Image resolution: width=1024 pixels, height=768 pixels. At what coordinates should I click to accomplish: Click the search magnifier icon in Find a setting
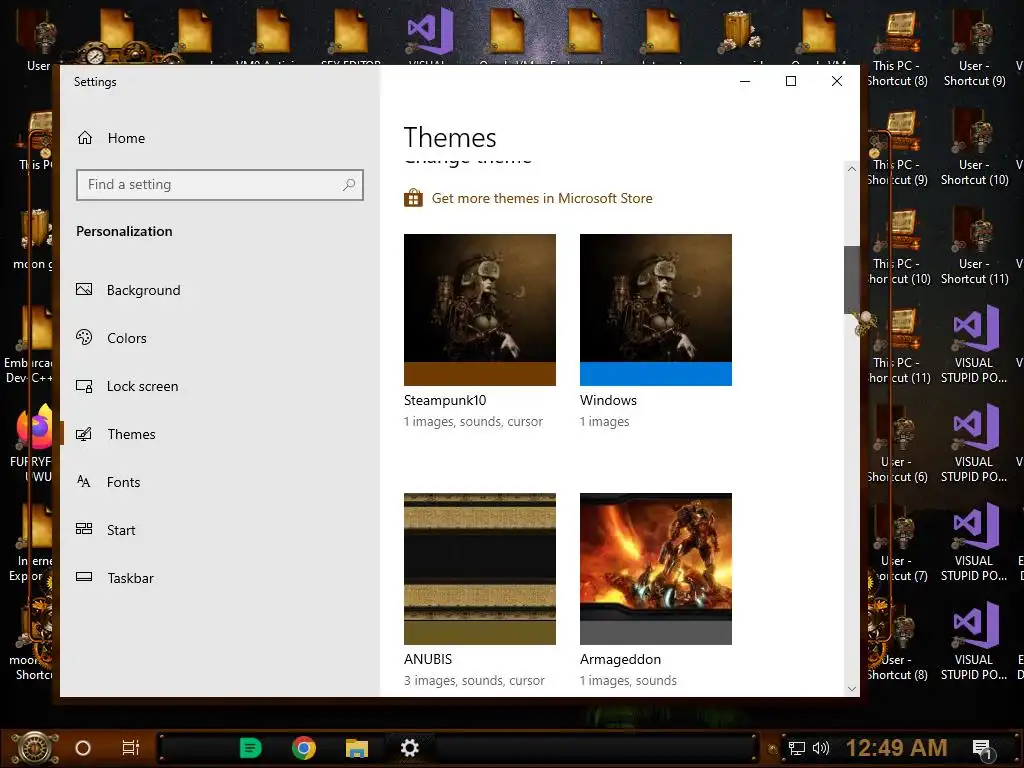point(349,185)
